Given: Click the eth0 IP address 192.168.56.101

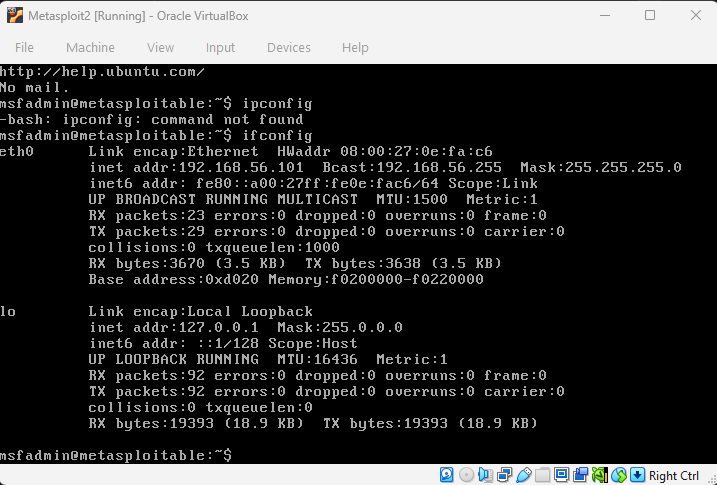Looking at the screenshot, I should [x=241, y=167].
